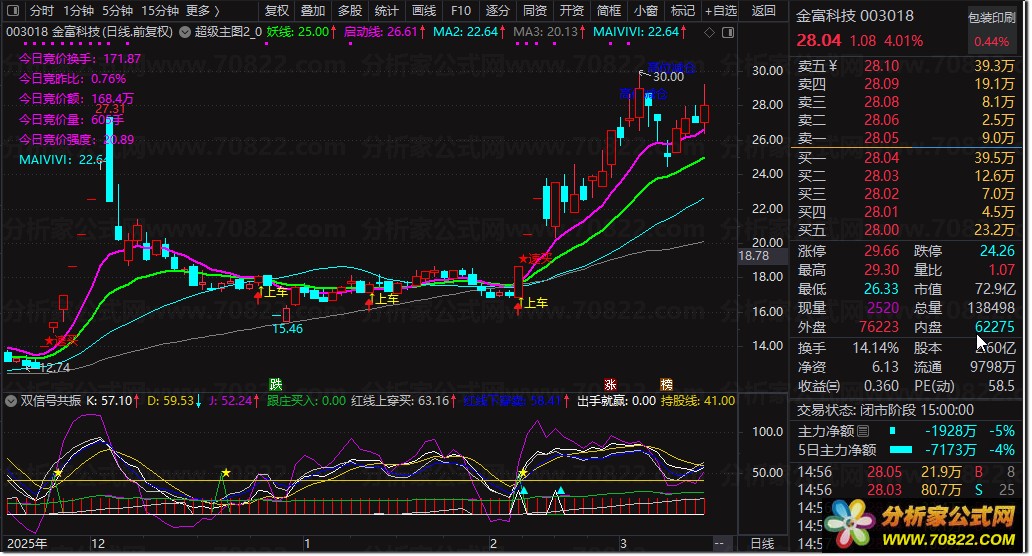Open the F10 company info
The width and height of the screenshot is (1032, 556).
(460, 11)
